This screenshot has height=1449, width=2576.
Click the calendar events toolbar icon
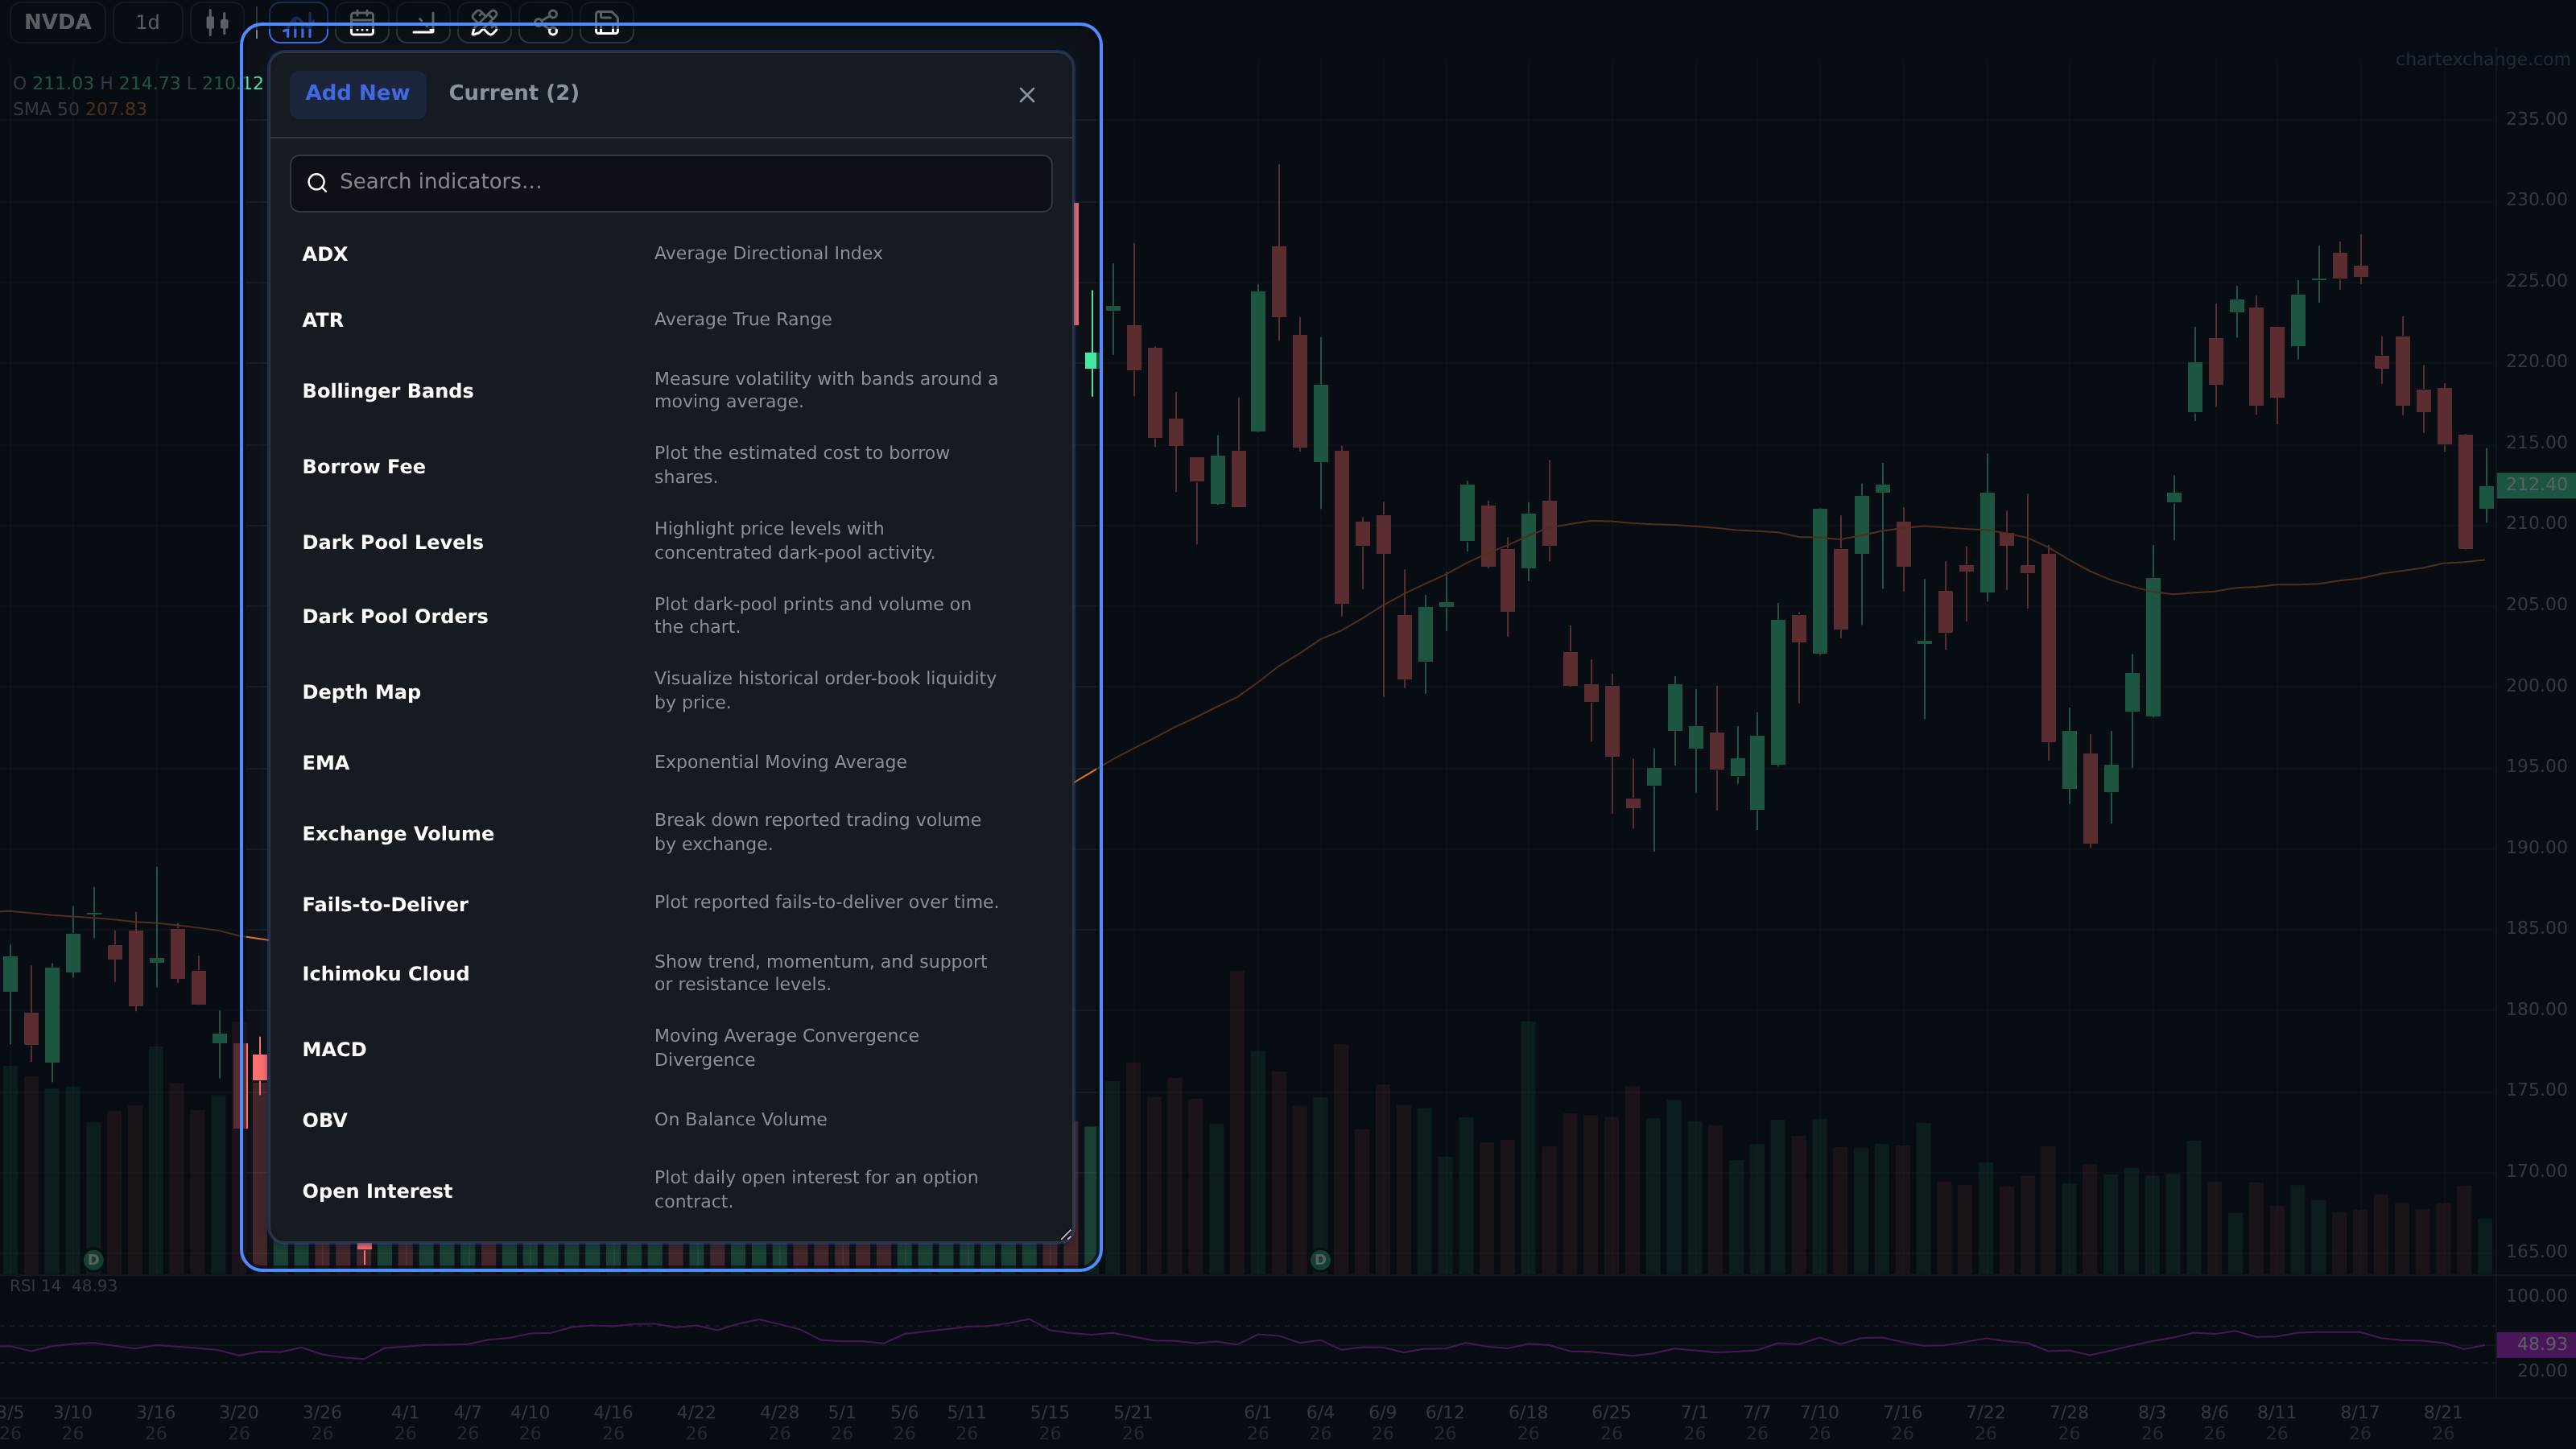pos(362,22)
